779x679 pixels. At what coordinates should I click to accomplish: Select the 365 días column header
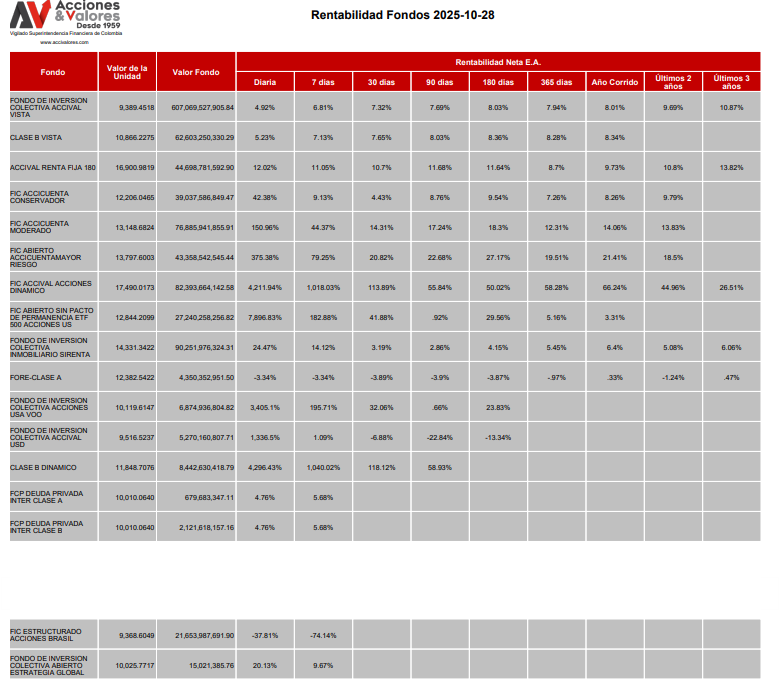(556, 82)
